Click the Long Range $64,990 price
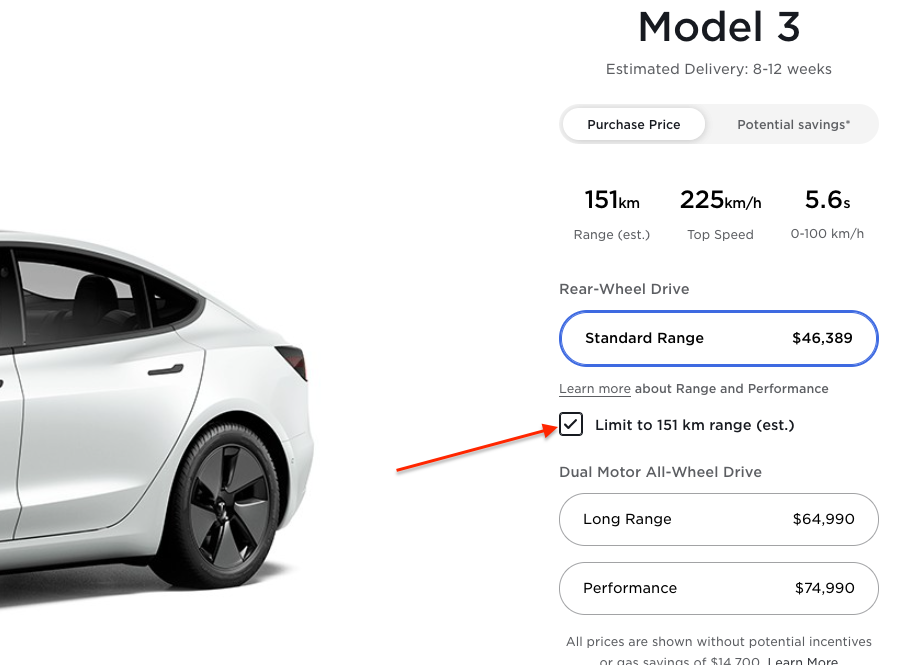 [x=824, y=519]
